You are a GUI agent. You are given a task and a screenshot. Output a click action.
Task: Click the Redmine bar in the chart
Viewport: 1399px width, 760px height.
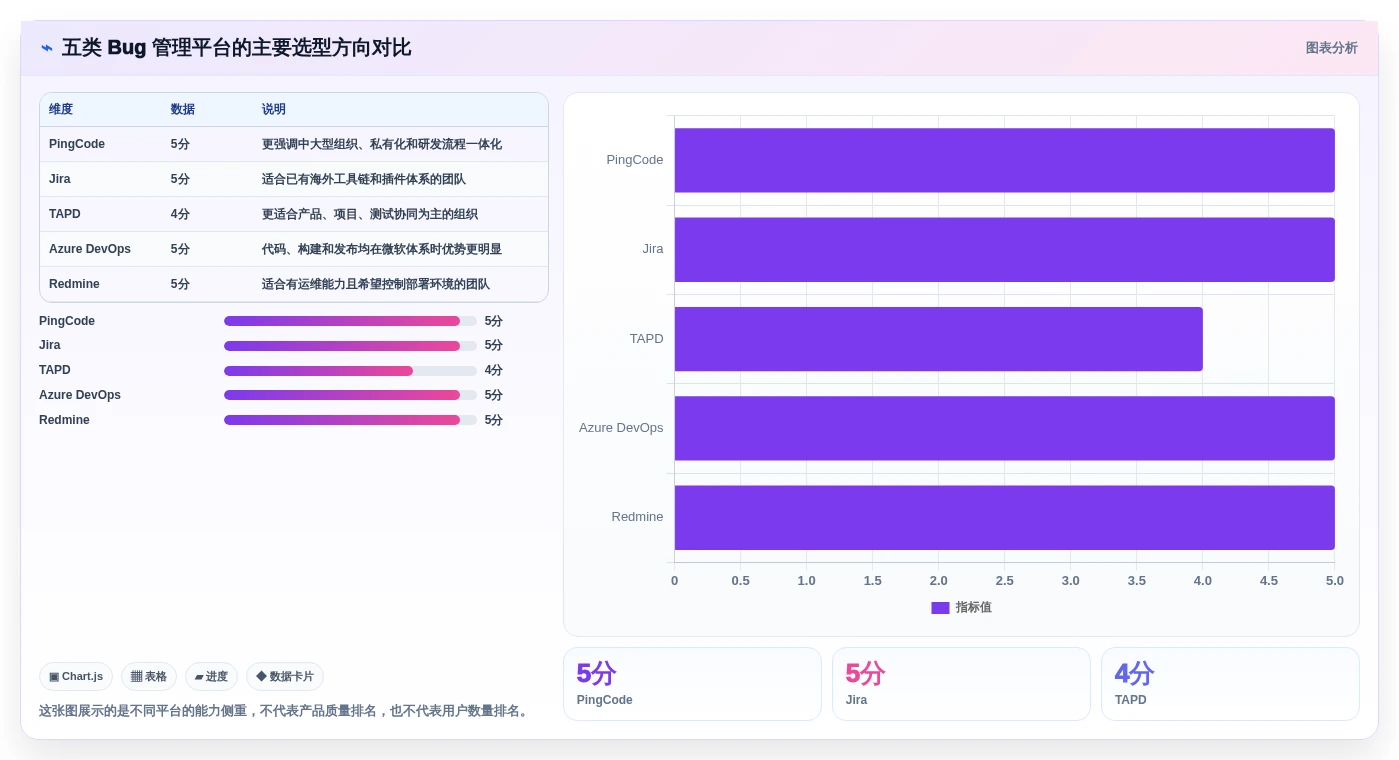point(1004,517)
